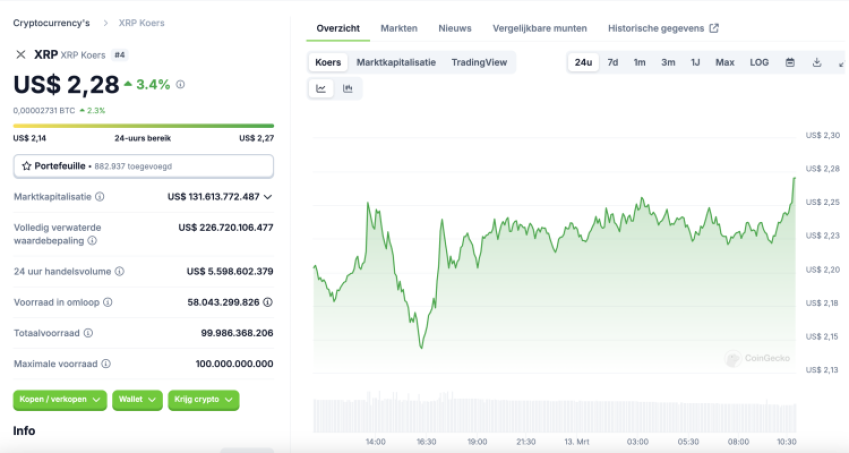
Task: Open the Nieuws tab
Action: click(x=455, y=28)
